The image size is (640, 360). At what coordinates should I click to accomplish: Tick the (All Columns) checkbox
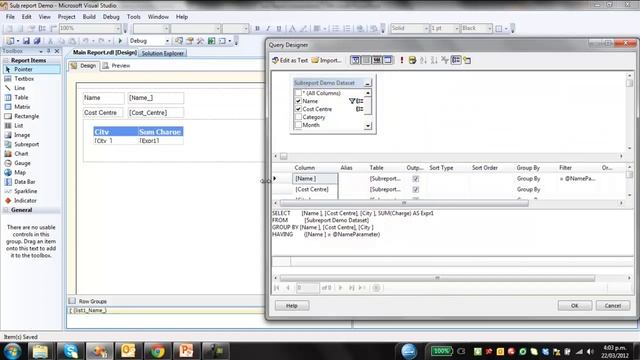pos(298,93)
